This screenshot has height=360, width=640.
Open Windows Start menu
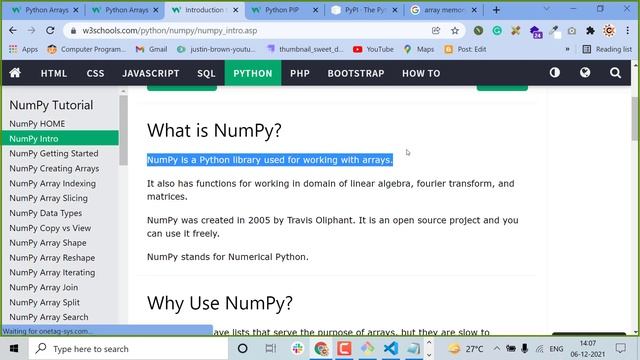point(14,349)
